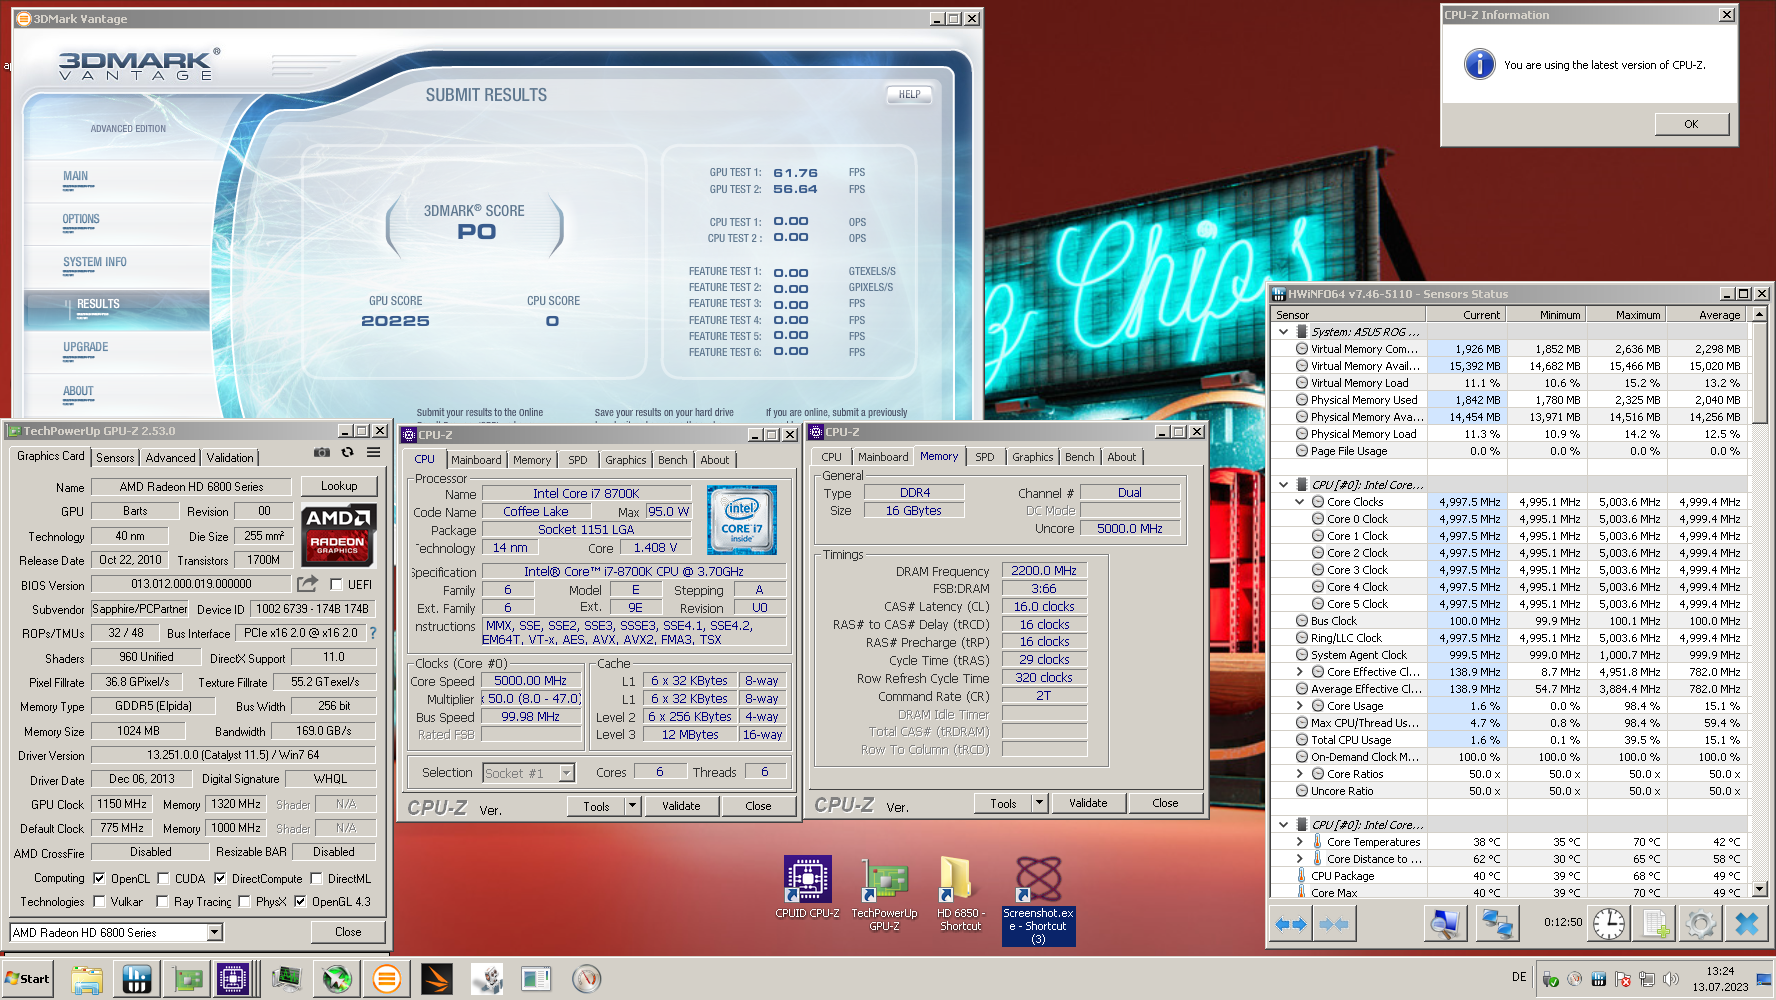Click HWiNFO network monitors icon
Image resolution: width=1776 pixels, height=1000 pixels.
1497,924
